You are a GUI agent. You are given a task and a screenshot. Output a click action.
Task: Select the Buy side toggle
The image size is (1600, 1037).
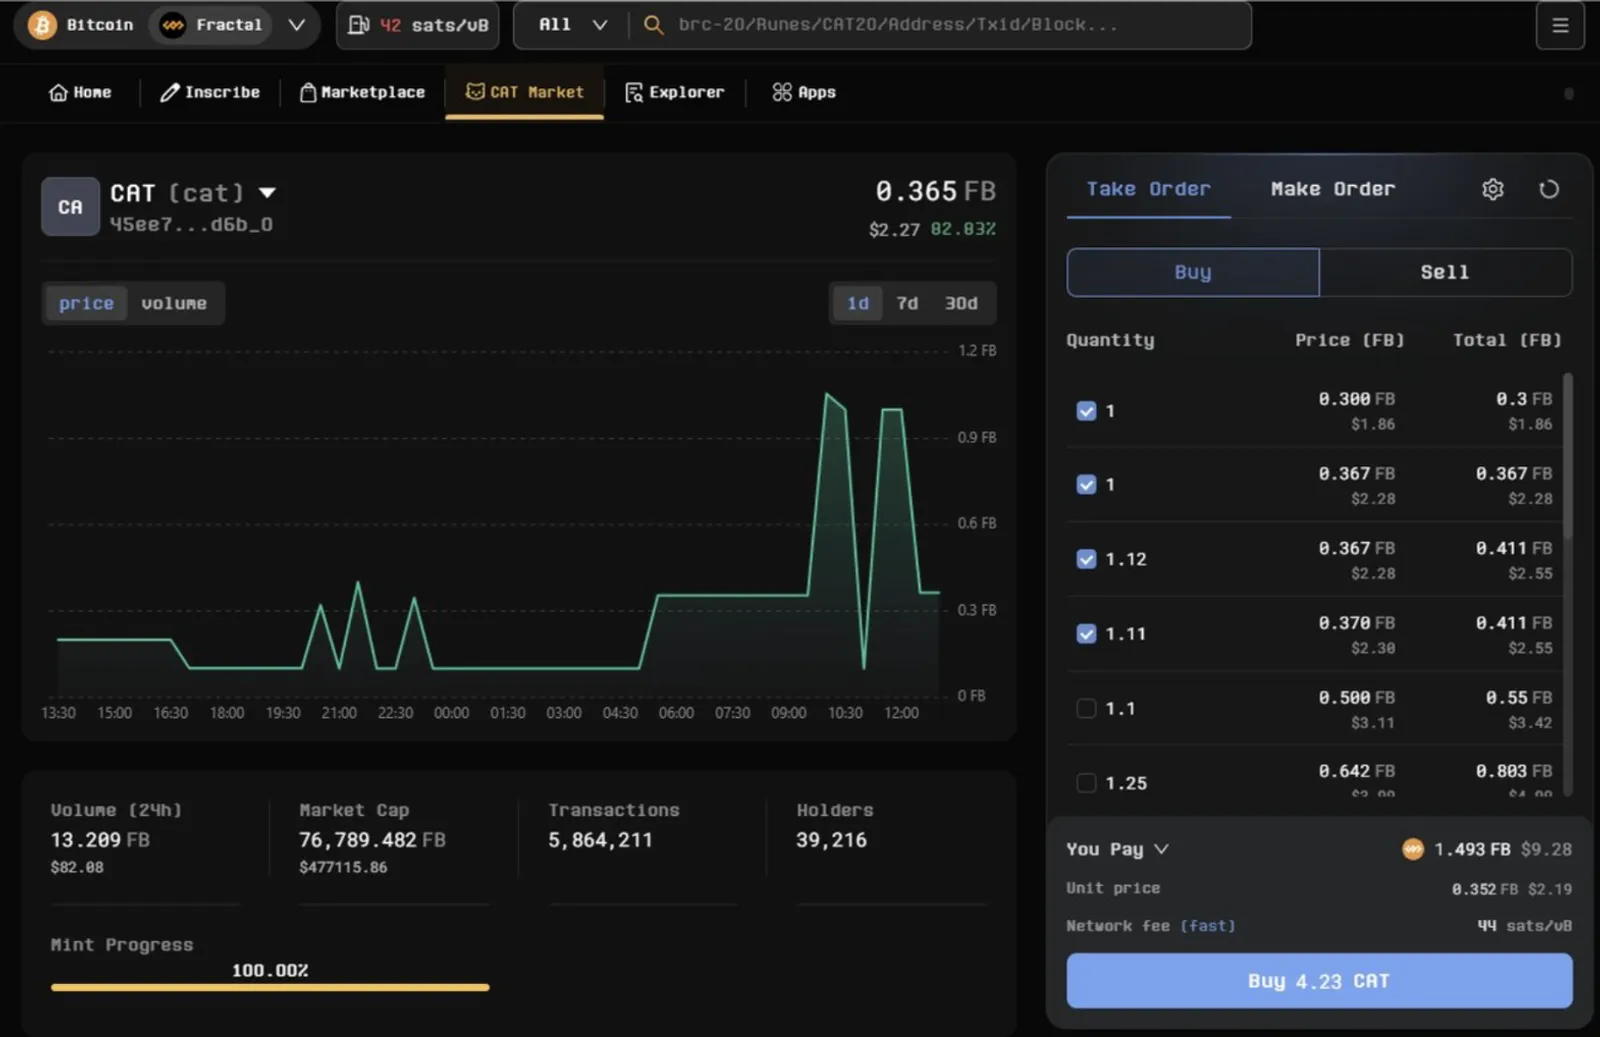[x=1193, y=272]
